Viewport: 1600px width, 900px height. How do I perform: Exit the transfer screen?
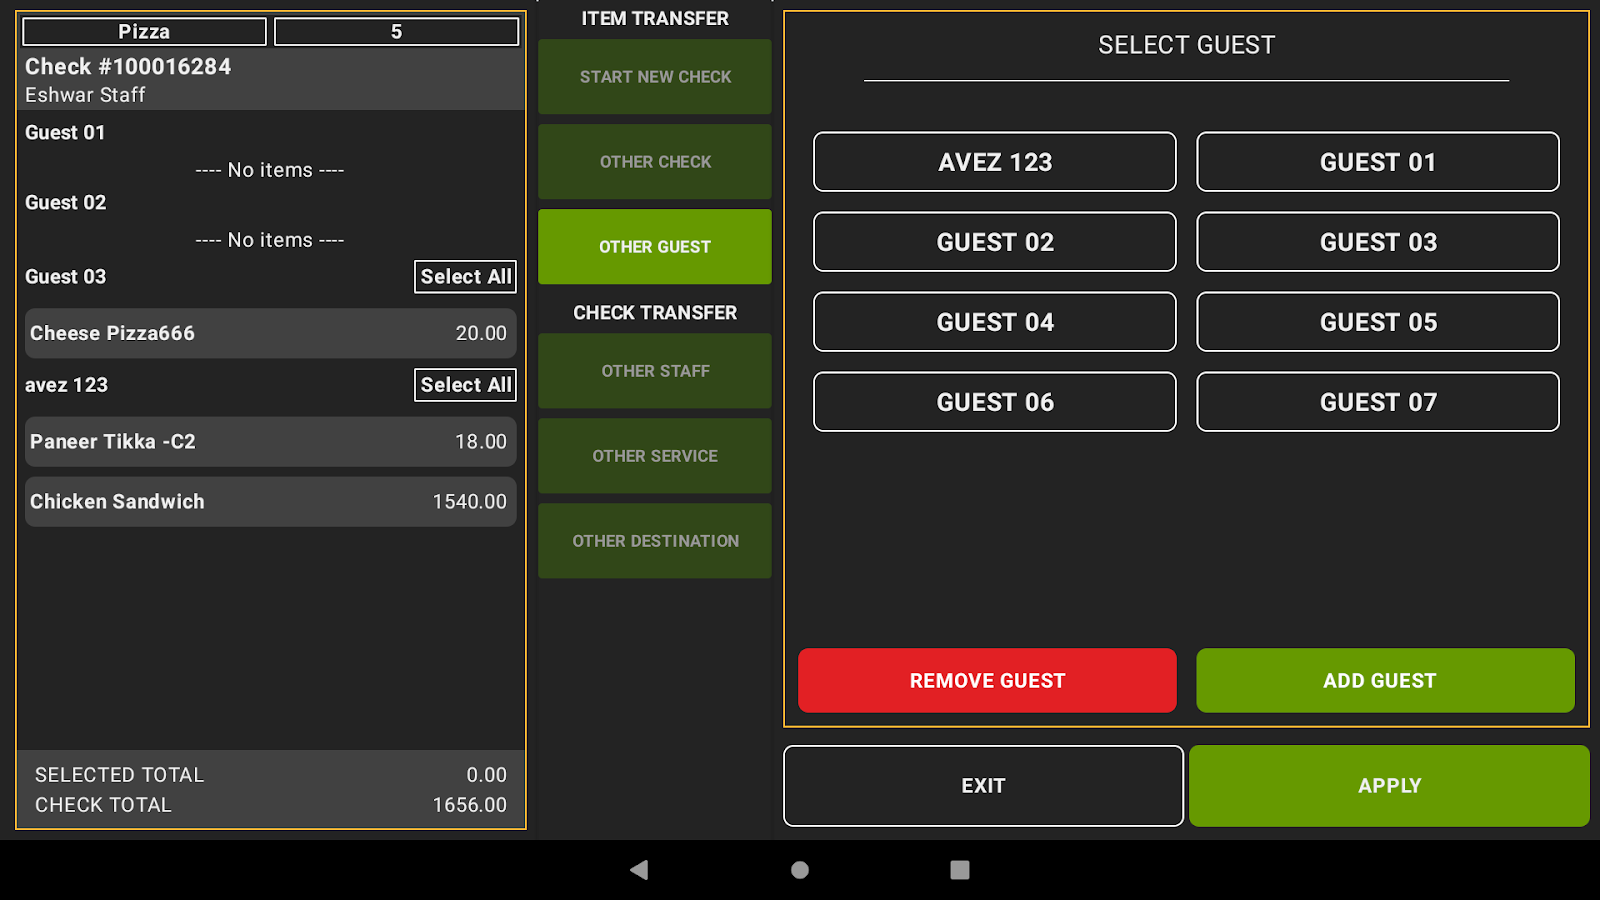pos(983,786)
